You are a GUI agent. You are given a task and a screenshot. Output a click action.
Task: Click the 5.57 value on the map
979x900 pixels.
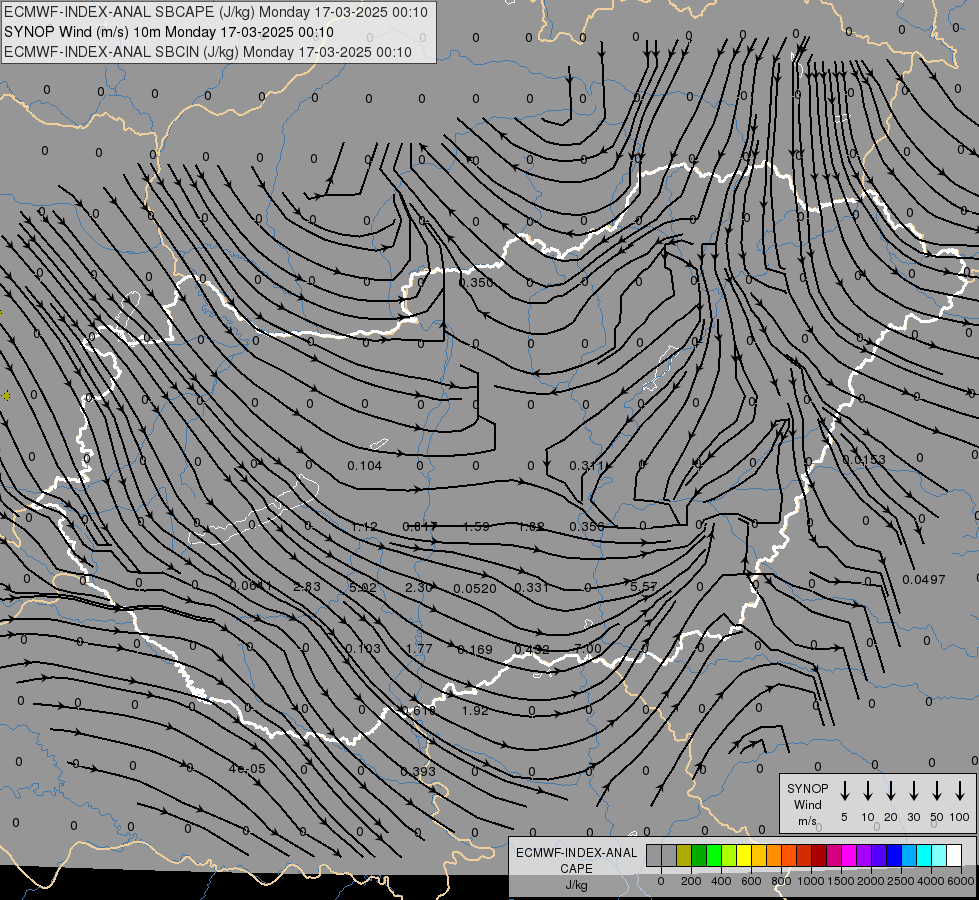pyautogui.click(x=644, y=586)
